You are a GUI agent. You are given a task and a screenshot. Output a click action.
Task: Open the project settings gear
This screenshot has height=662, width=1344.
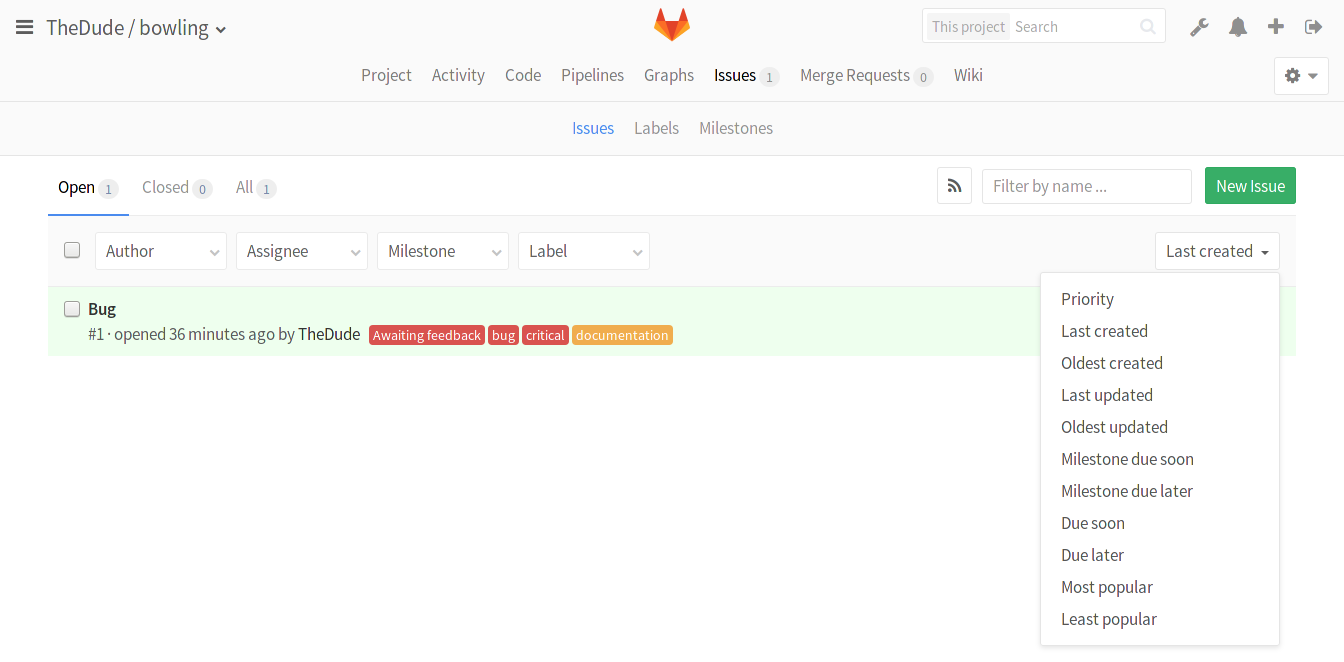point(1293,75)
